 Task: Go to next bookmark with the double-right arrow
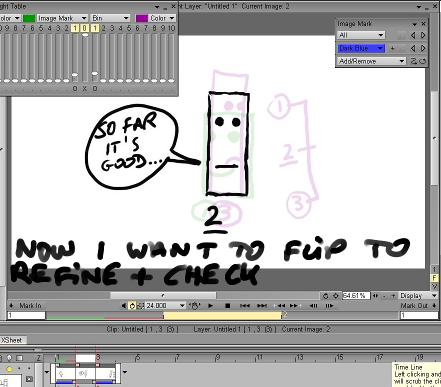point(295,306)
